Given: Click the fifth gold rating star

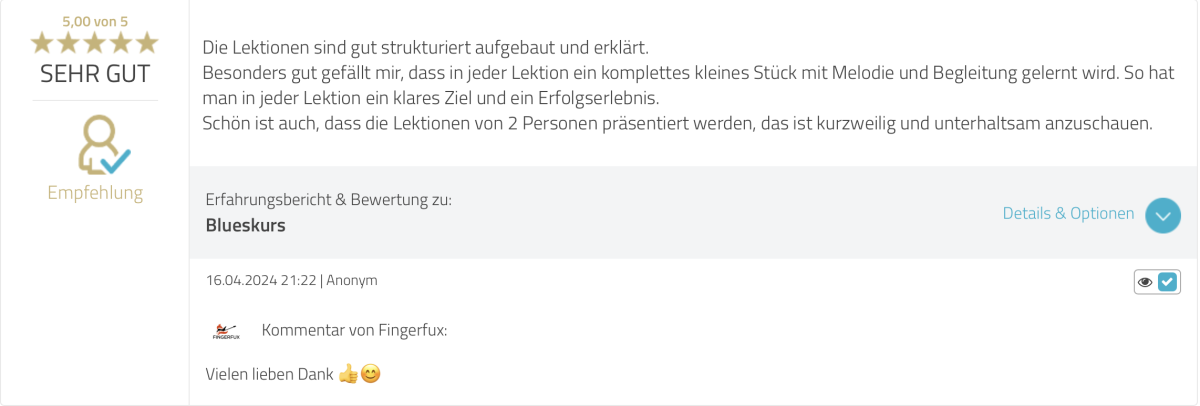Looking at the screenshot, I should (x=147, y=42).
